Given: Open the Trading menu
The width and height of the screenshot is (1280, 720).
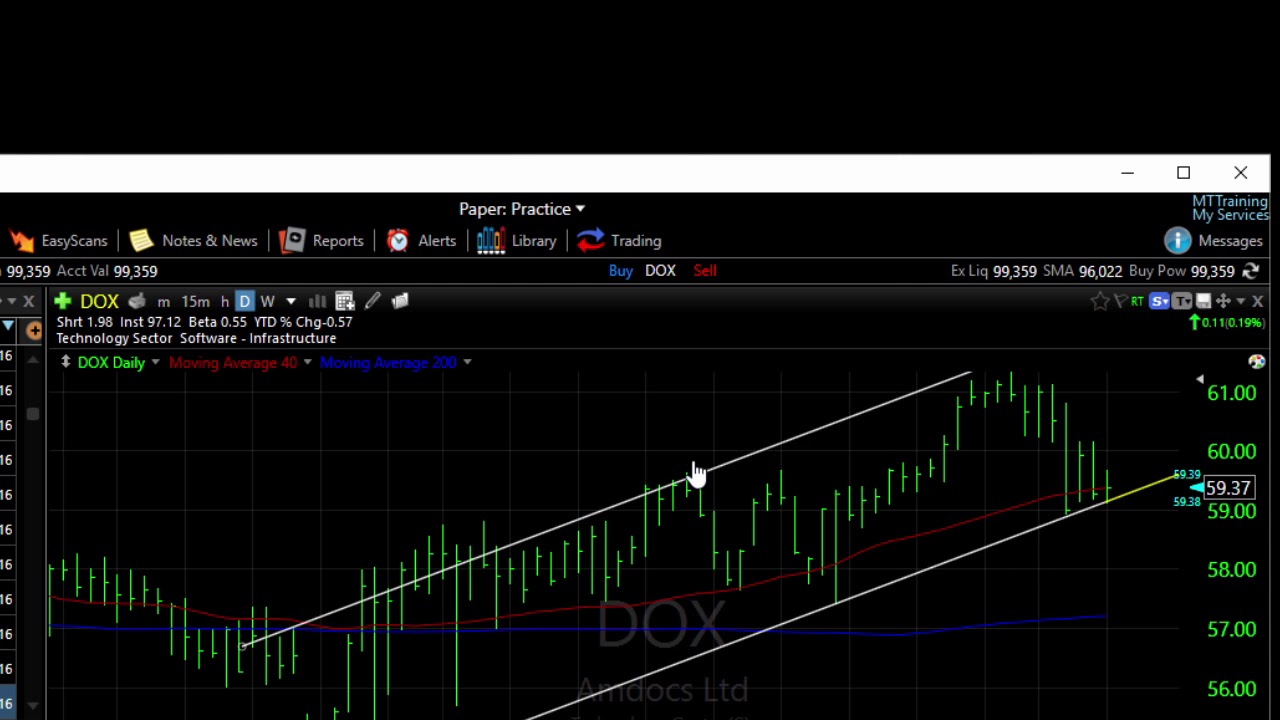Looking at the screenshot, I should point(619,241).
